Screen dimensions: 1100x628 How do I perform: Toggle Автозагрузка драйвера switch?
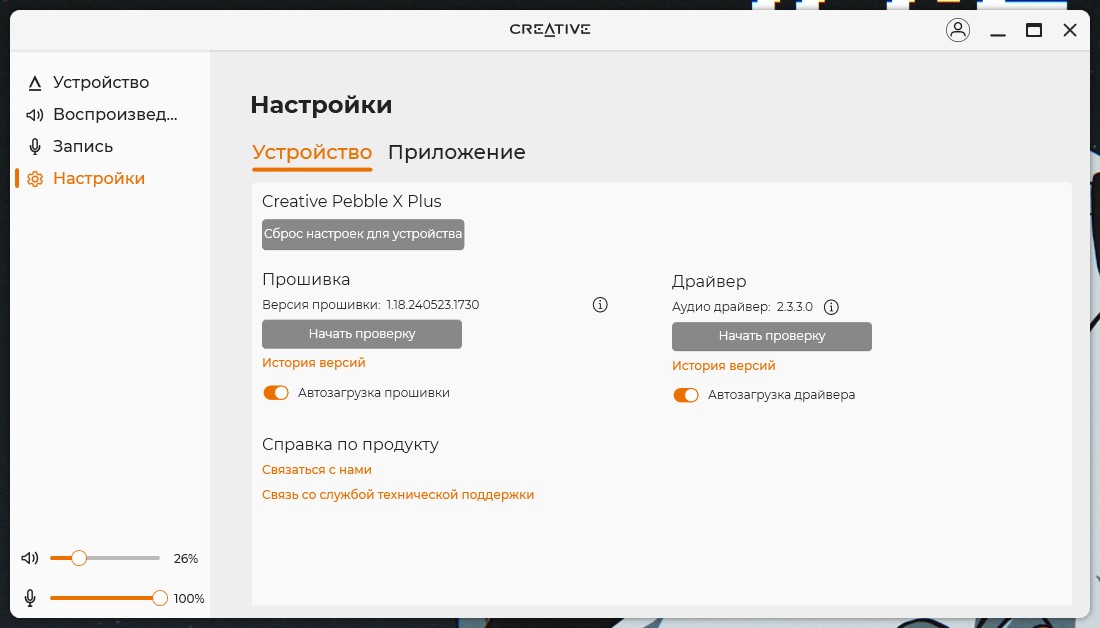pos(685,395)
